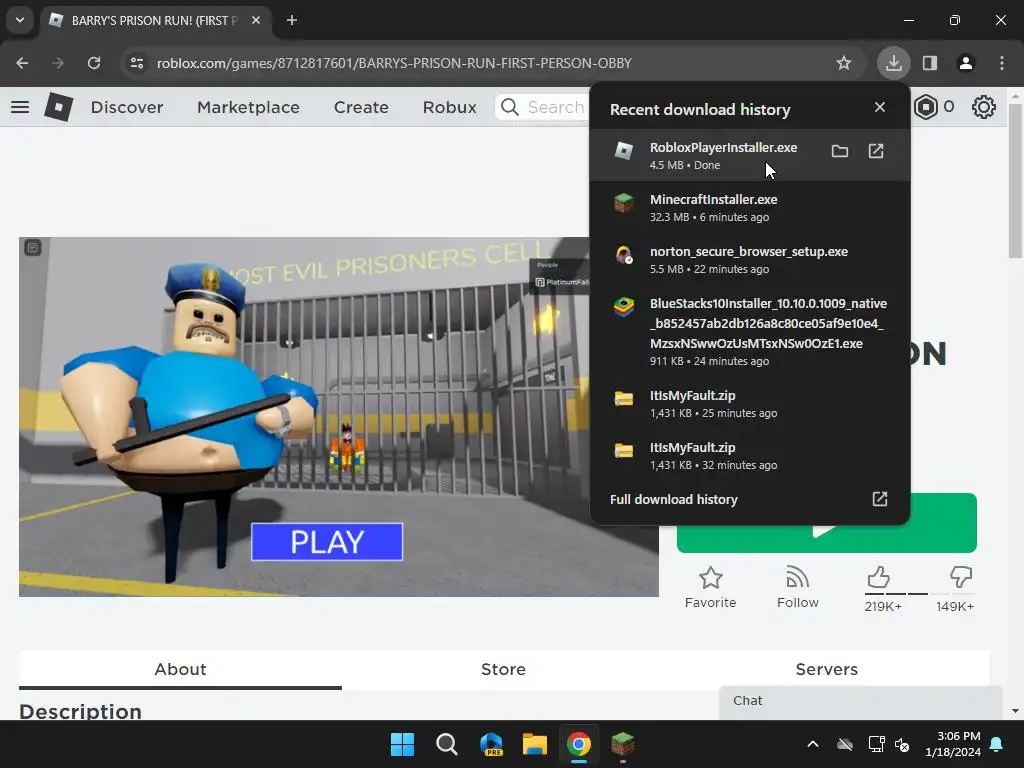Click address bar URL text
The width and height of the screenshot is (1024, 768).
click(394, 63)
